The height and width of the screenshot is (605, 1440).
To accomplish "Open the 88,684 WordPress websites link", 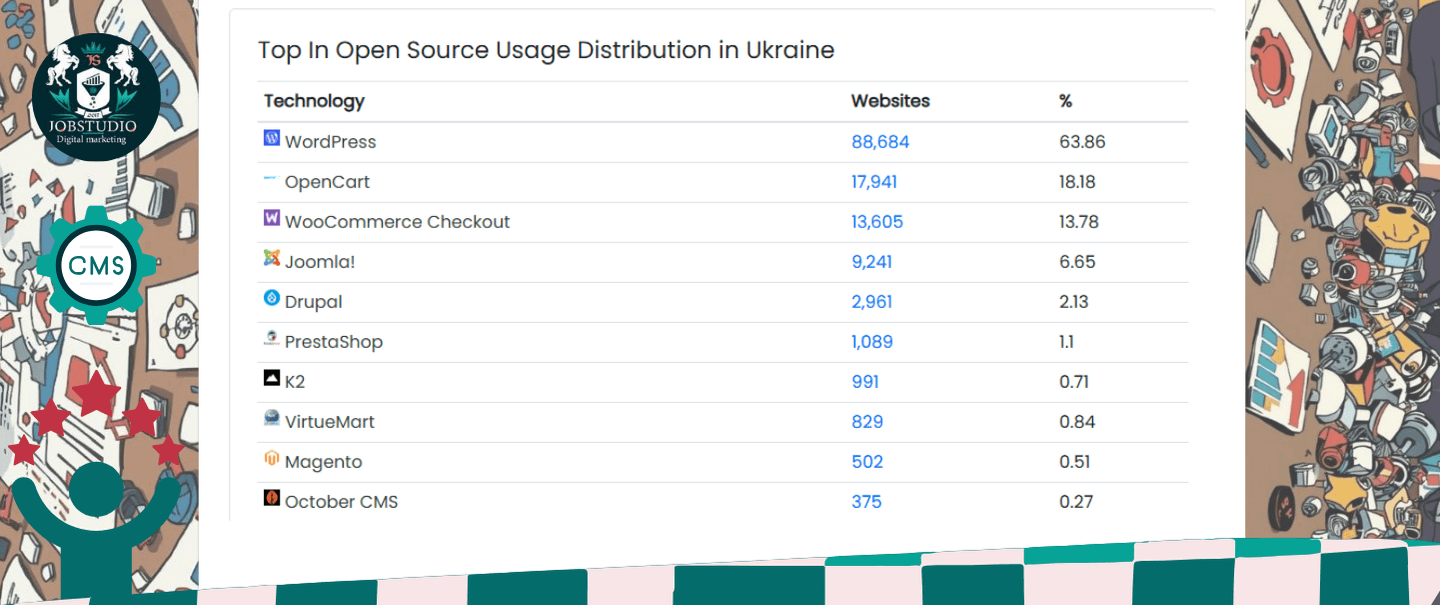I will tap(880, 142).
